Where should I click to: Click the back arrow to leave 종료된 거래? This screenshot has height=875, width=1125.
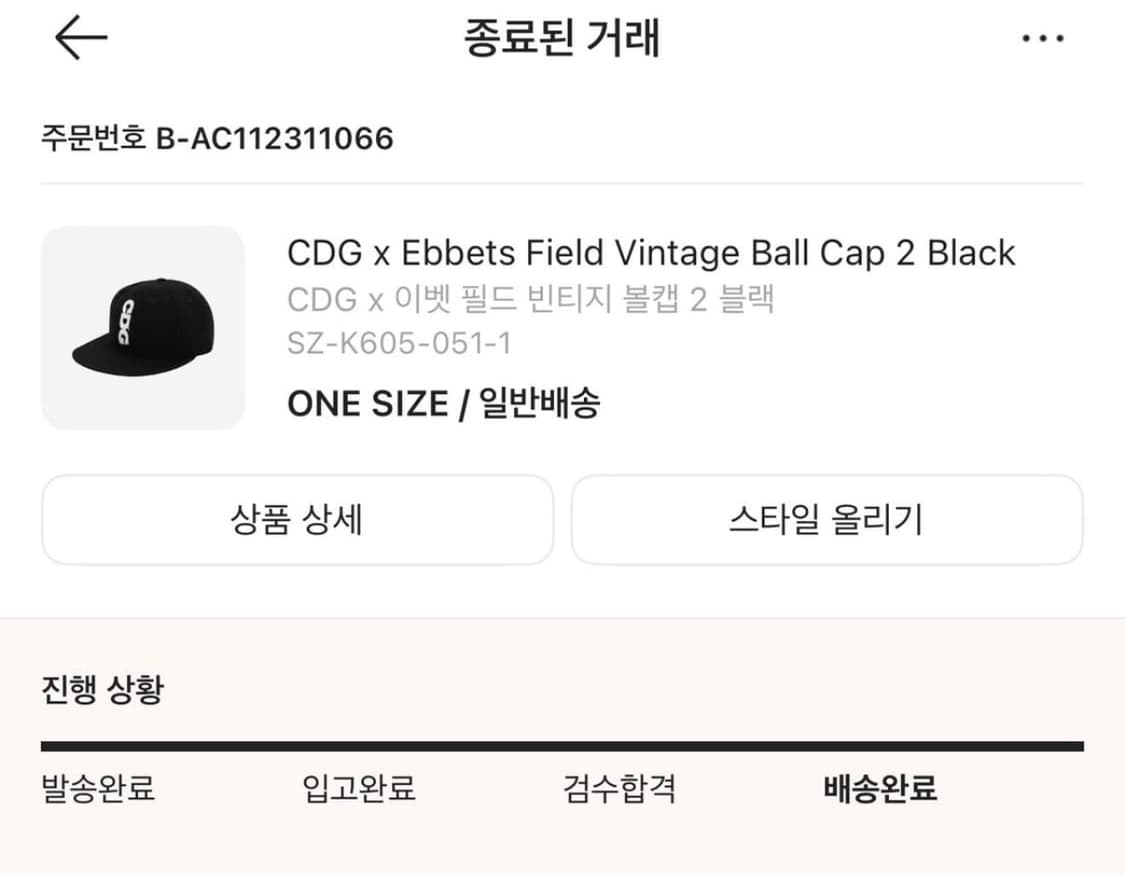point(82,37)
